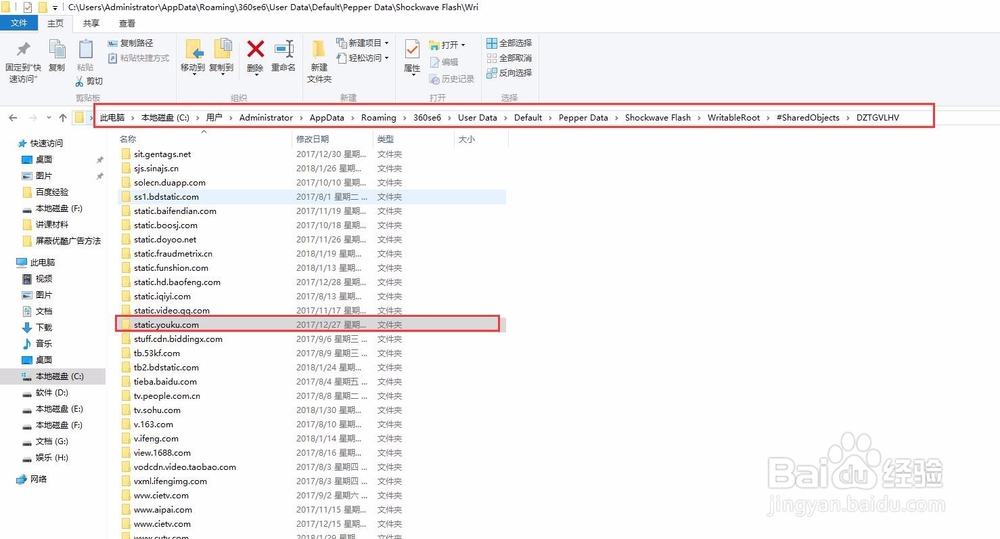Switch to the Home (主页) tab

(x=55, y=23)
